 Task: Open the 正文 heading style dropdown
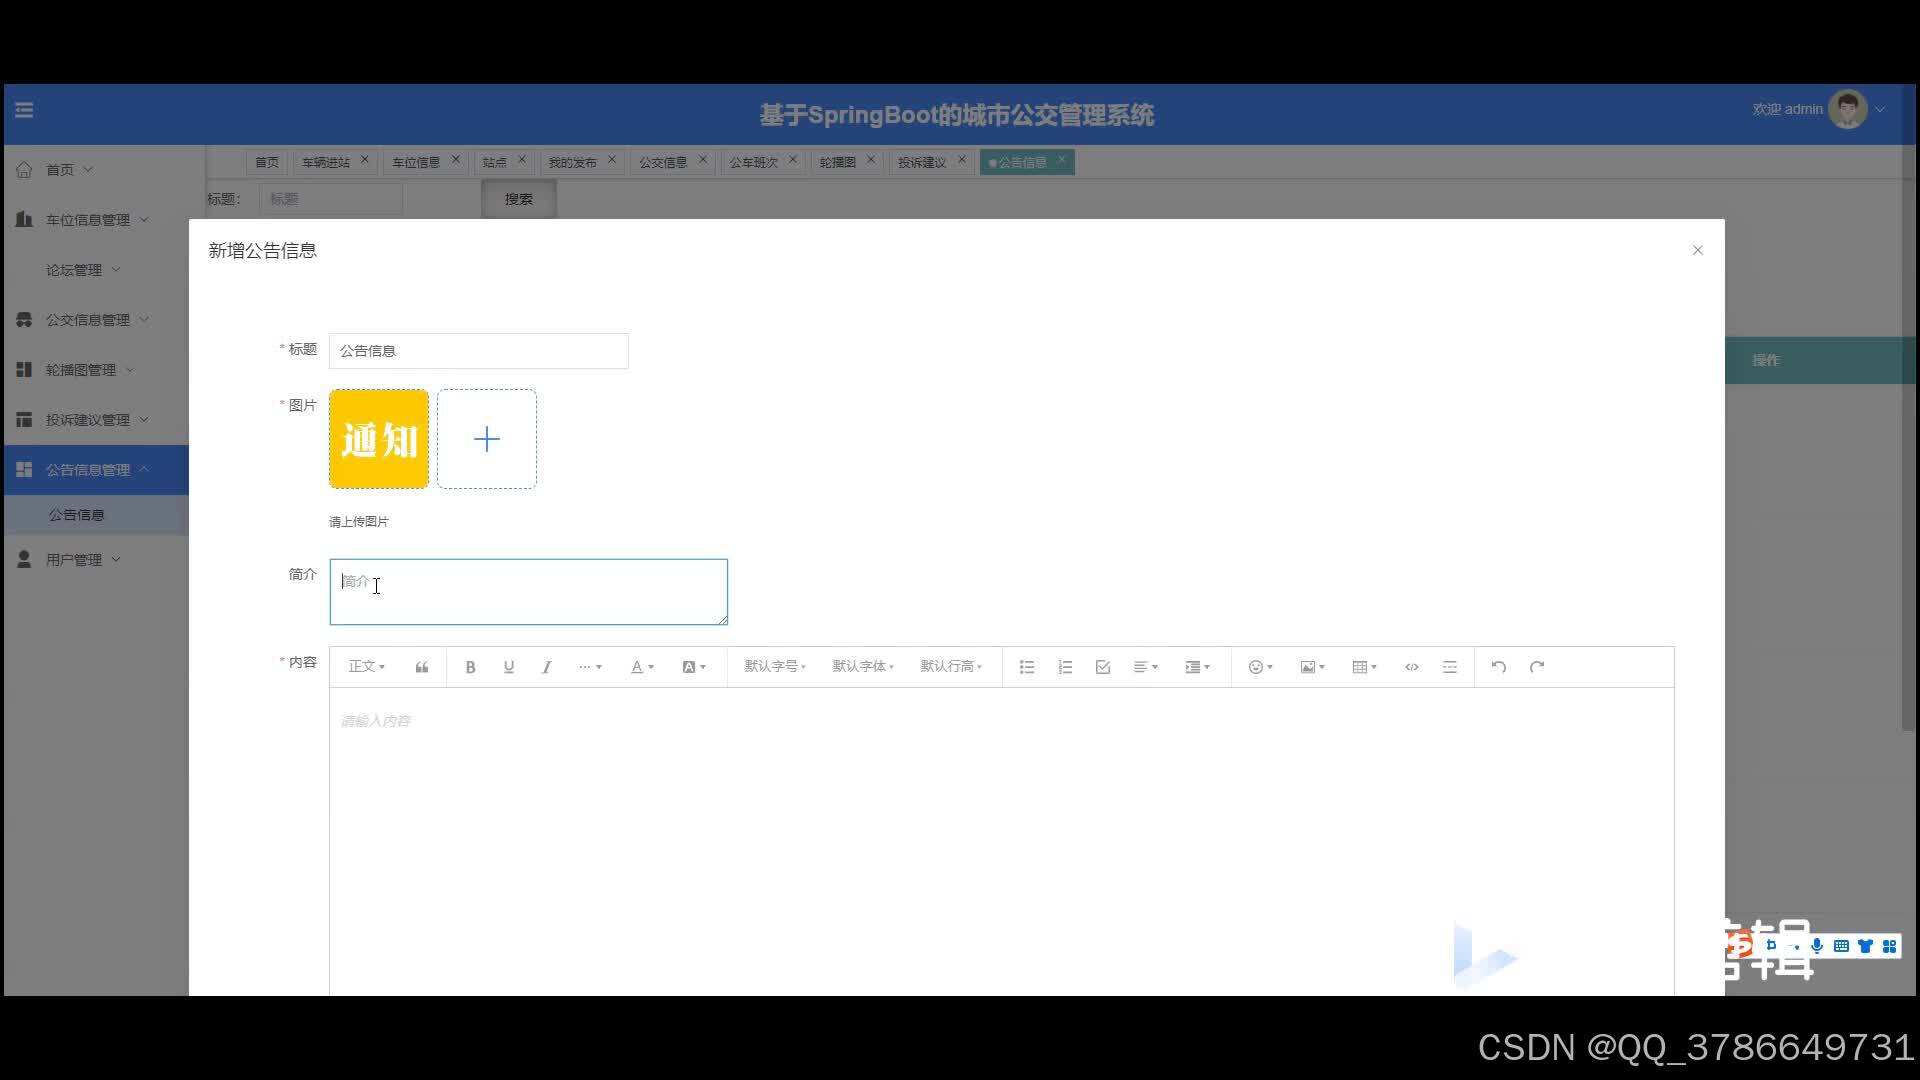tap(366, 667)
